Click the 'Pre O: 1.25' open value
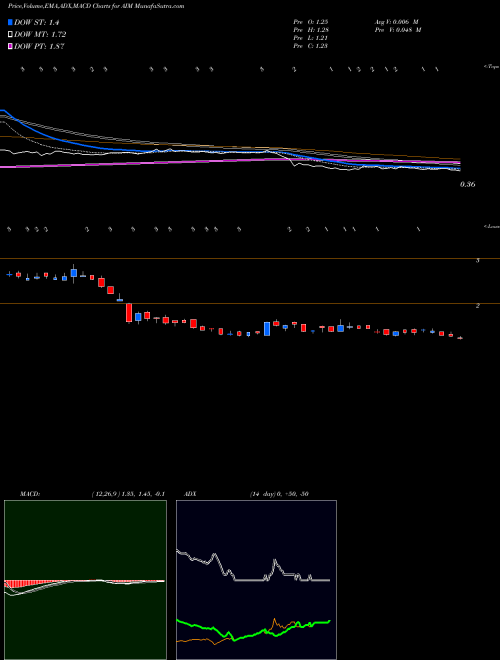The width and height of the screenshot is (500, 660). click(311, 22)
